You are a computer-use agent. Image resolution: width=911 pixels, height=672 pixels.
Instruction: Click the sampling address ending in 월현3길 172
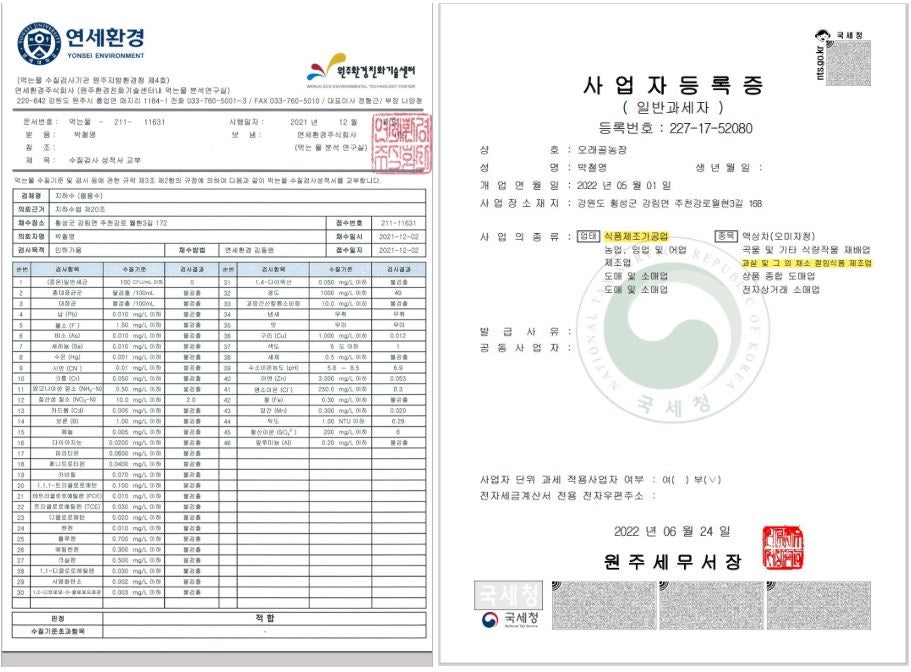pyautogui.click(x=111, y=223)
